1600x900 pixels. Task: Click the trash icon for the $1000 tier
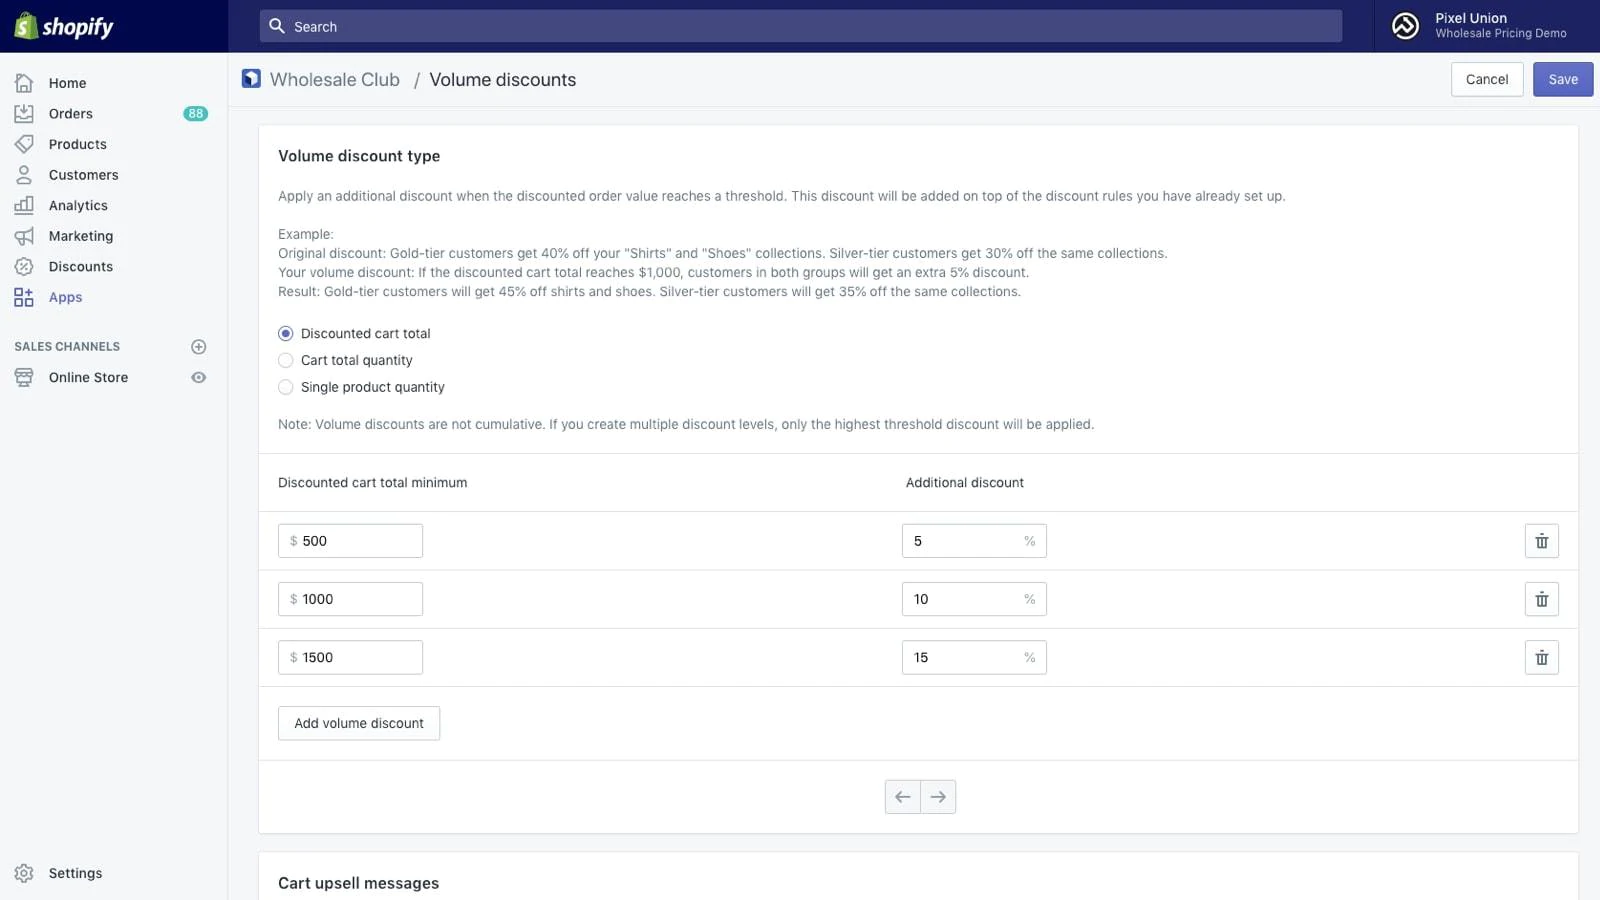click(1541, 599)
